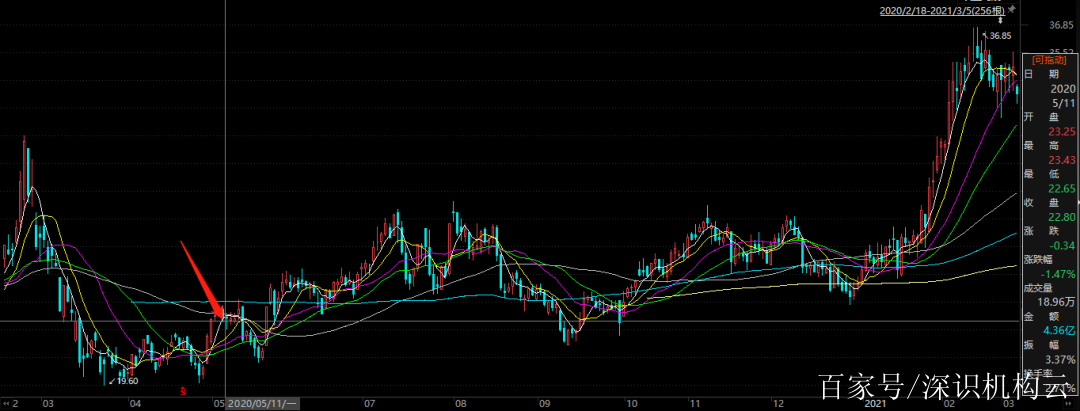This screenshot has height=411, width=1080.
Task: Click the pin icon beside the date range
Action: (x=1012, y=11)
